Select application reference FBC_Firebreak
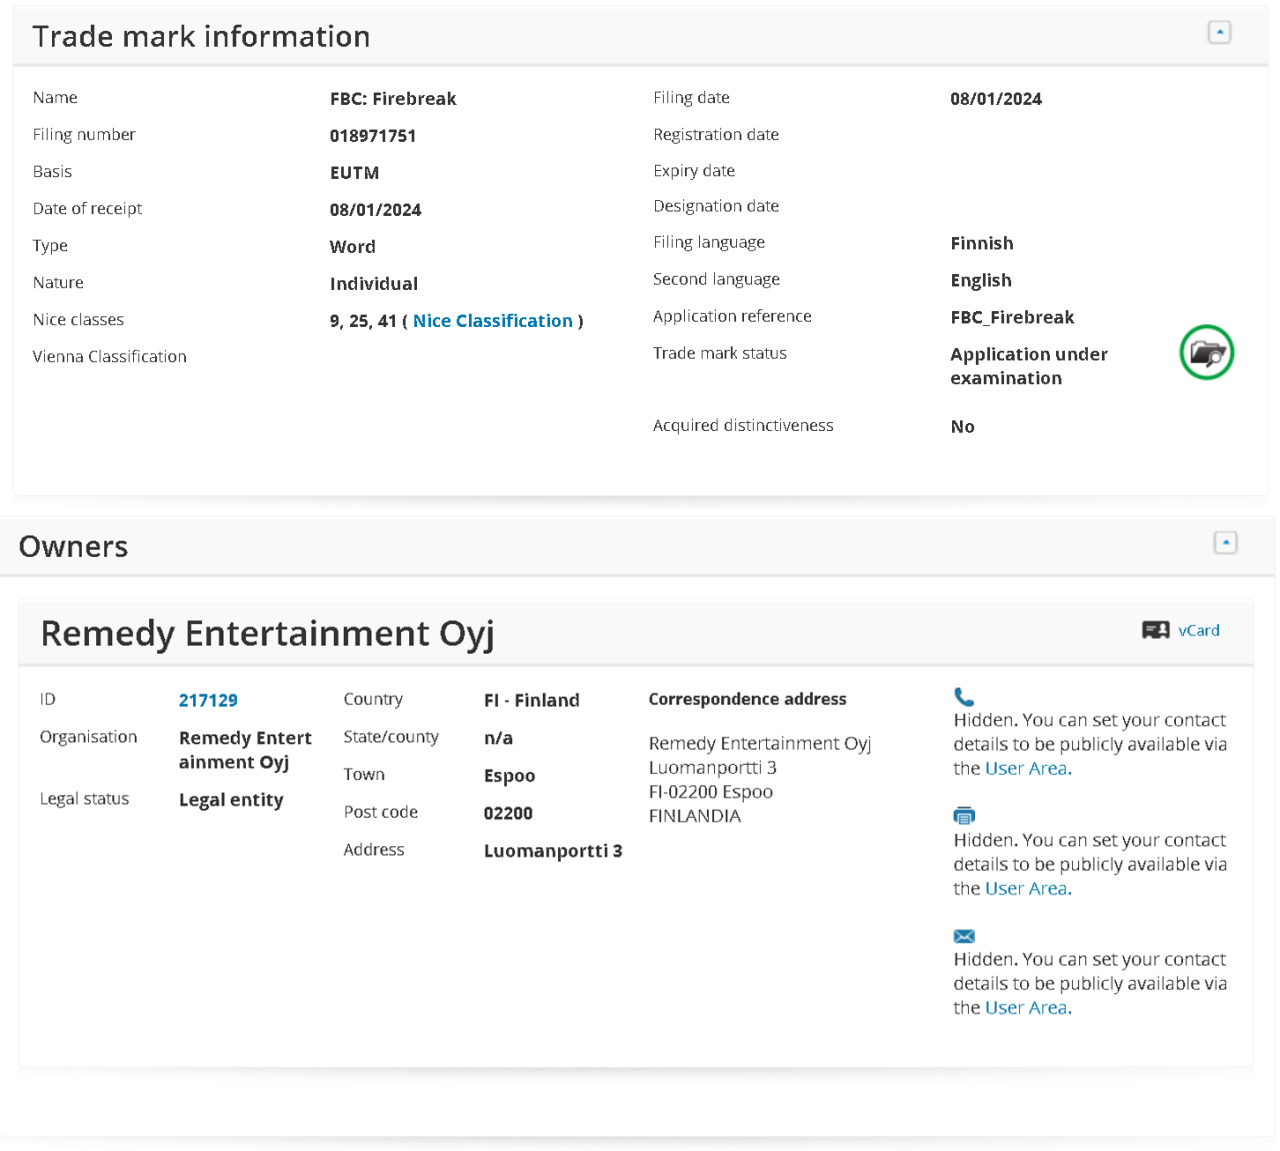Screen dimensions: 1280x1151 (1012, 318)
